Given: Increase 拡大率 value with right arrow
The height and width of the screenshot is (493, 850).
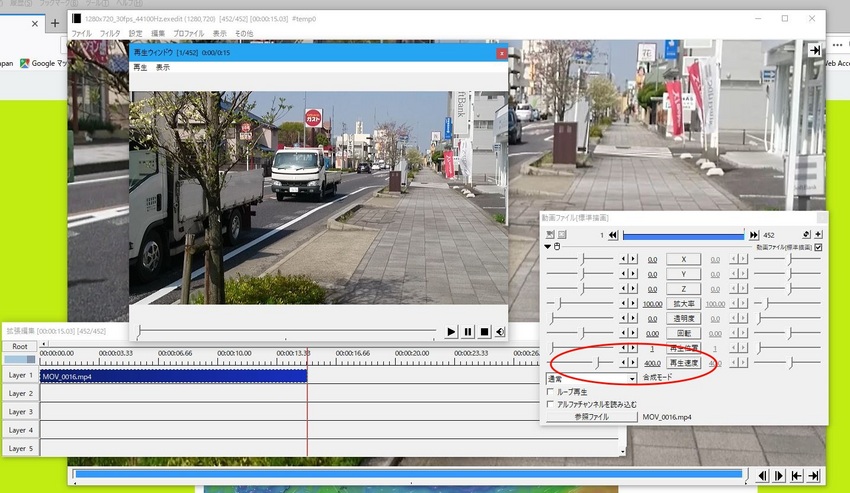Looking at the screenshot, I should pyautogui.click(x=633, y=303).
